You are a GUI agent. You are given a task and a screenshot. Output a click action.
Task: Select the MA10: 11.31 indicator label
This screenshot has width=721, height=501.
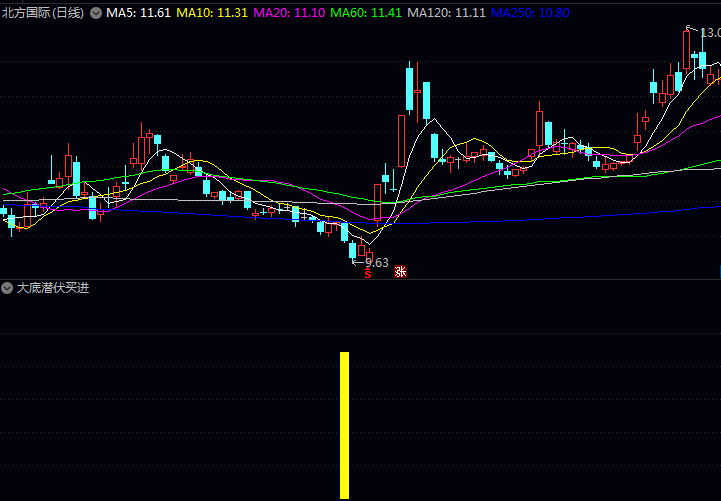[x=212, y=13]
